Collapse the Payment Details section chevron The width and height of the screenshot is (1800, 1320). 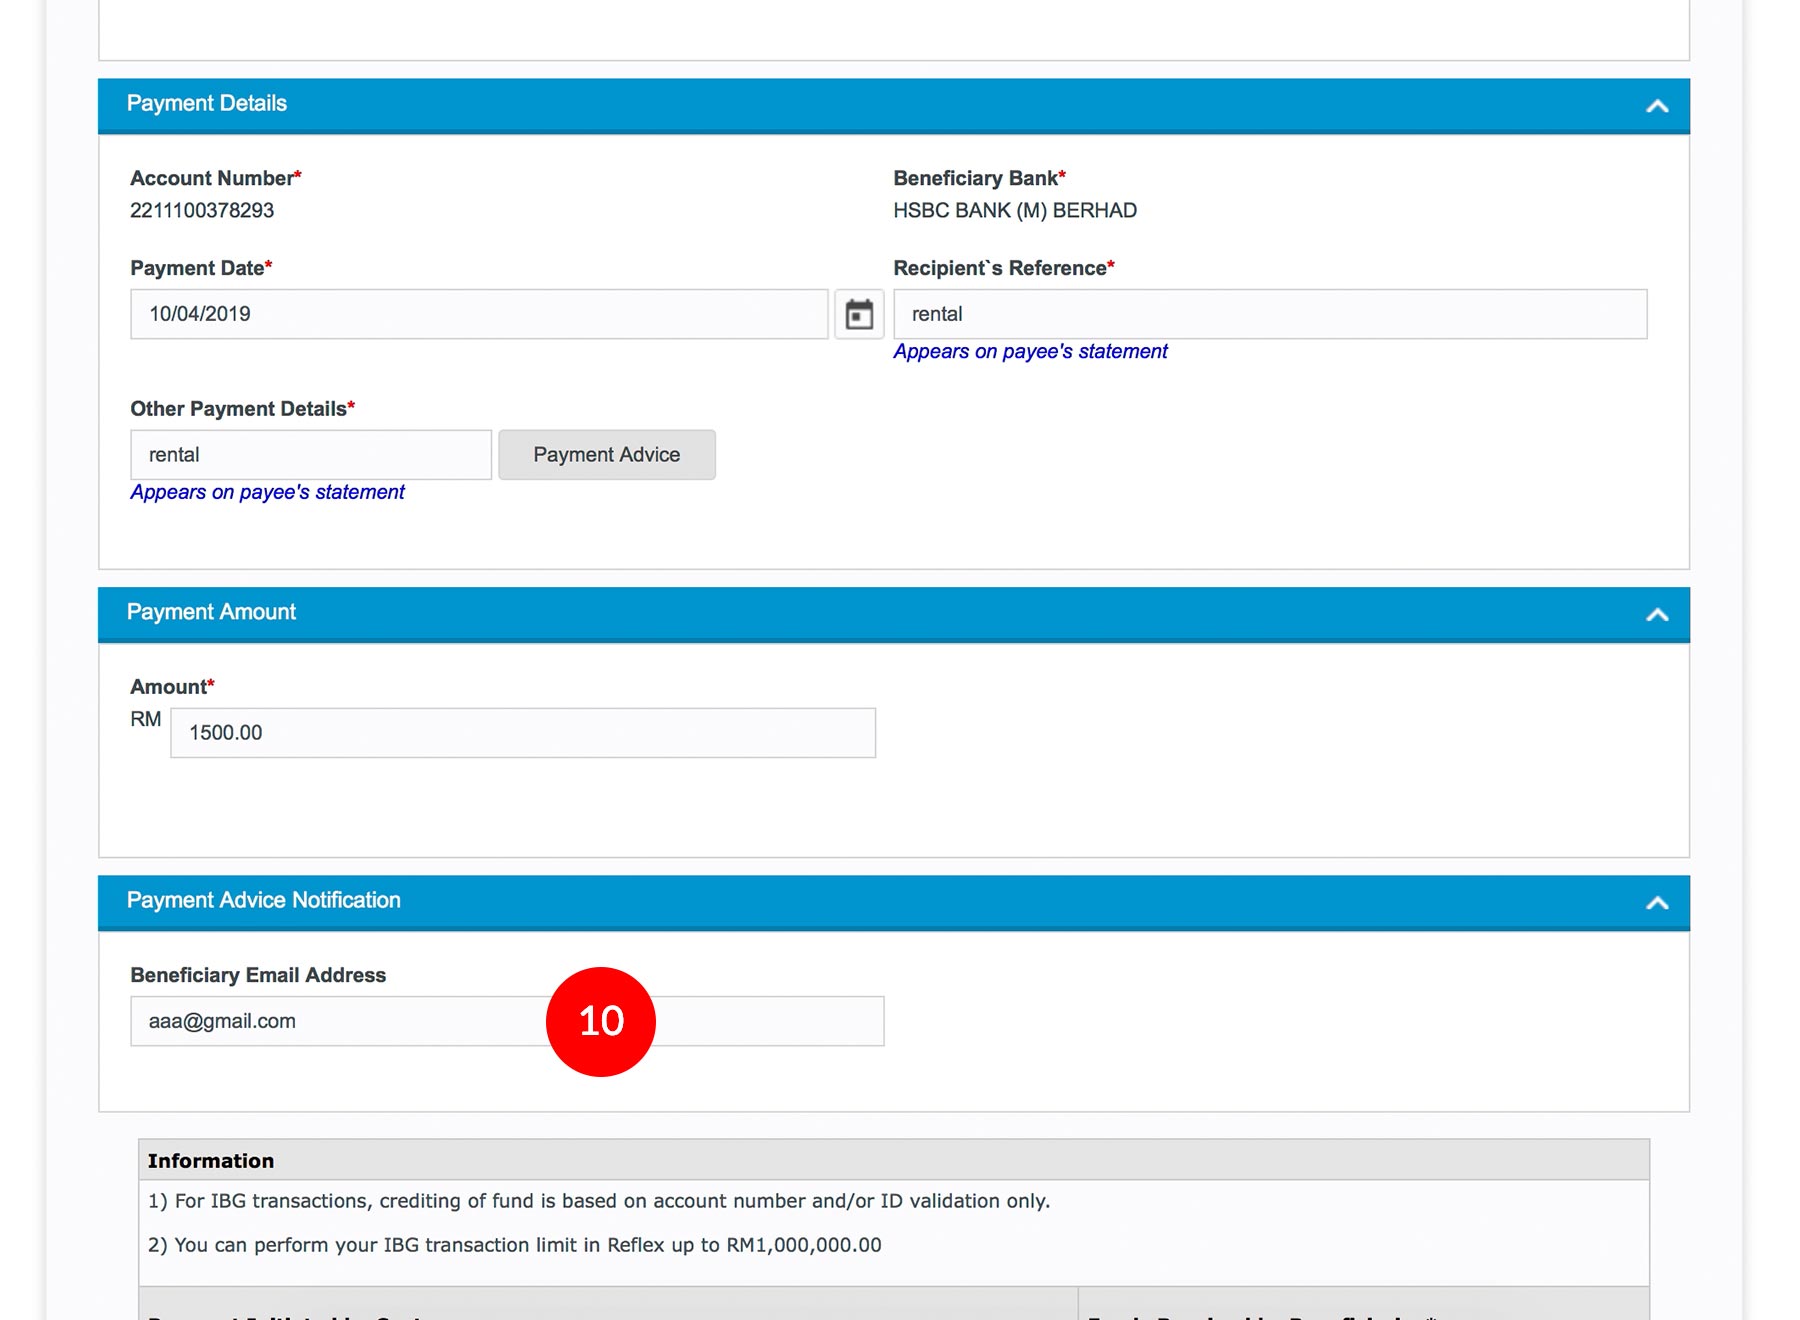(1657, 106)
